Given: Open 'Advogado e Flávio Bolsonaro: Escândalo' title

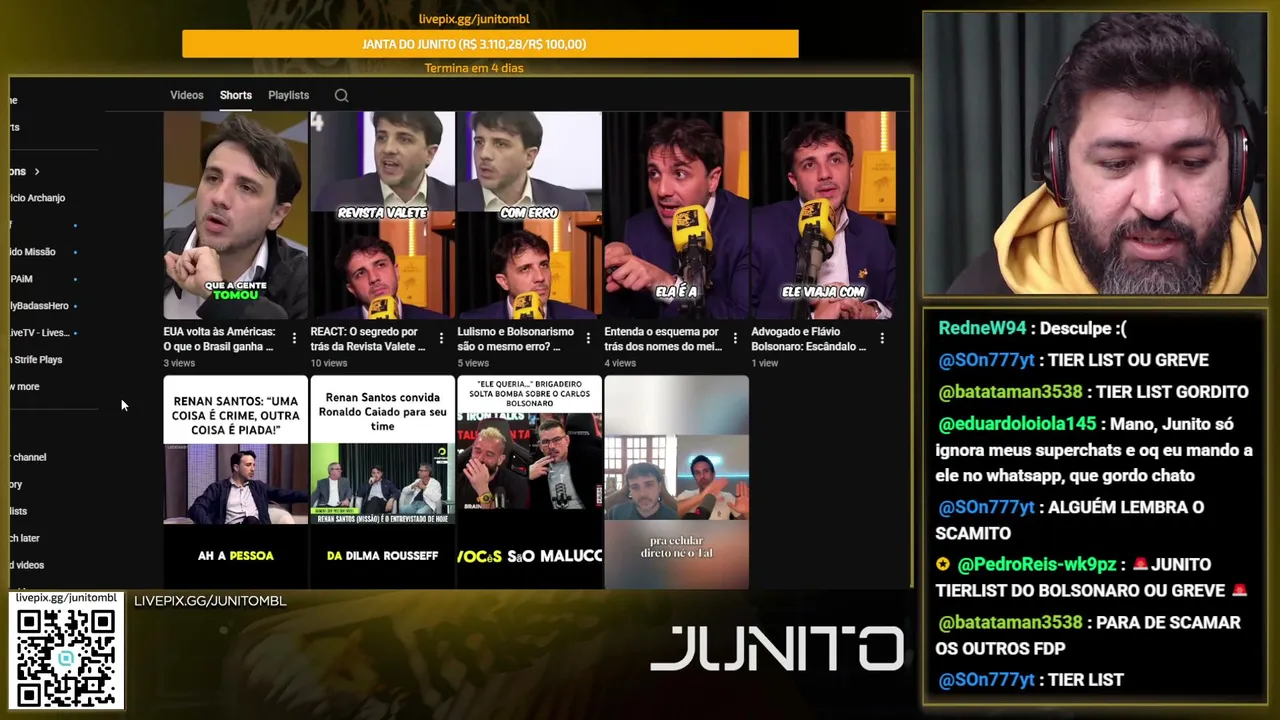Looking at the screenshot, I should (x=809, y=339).
